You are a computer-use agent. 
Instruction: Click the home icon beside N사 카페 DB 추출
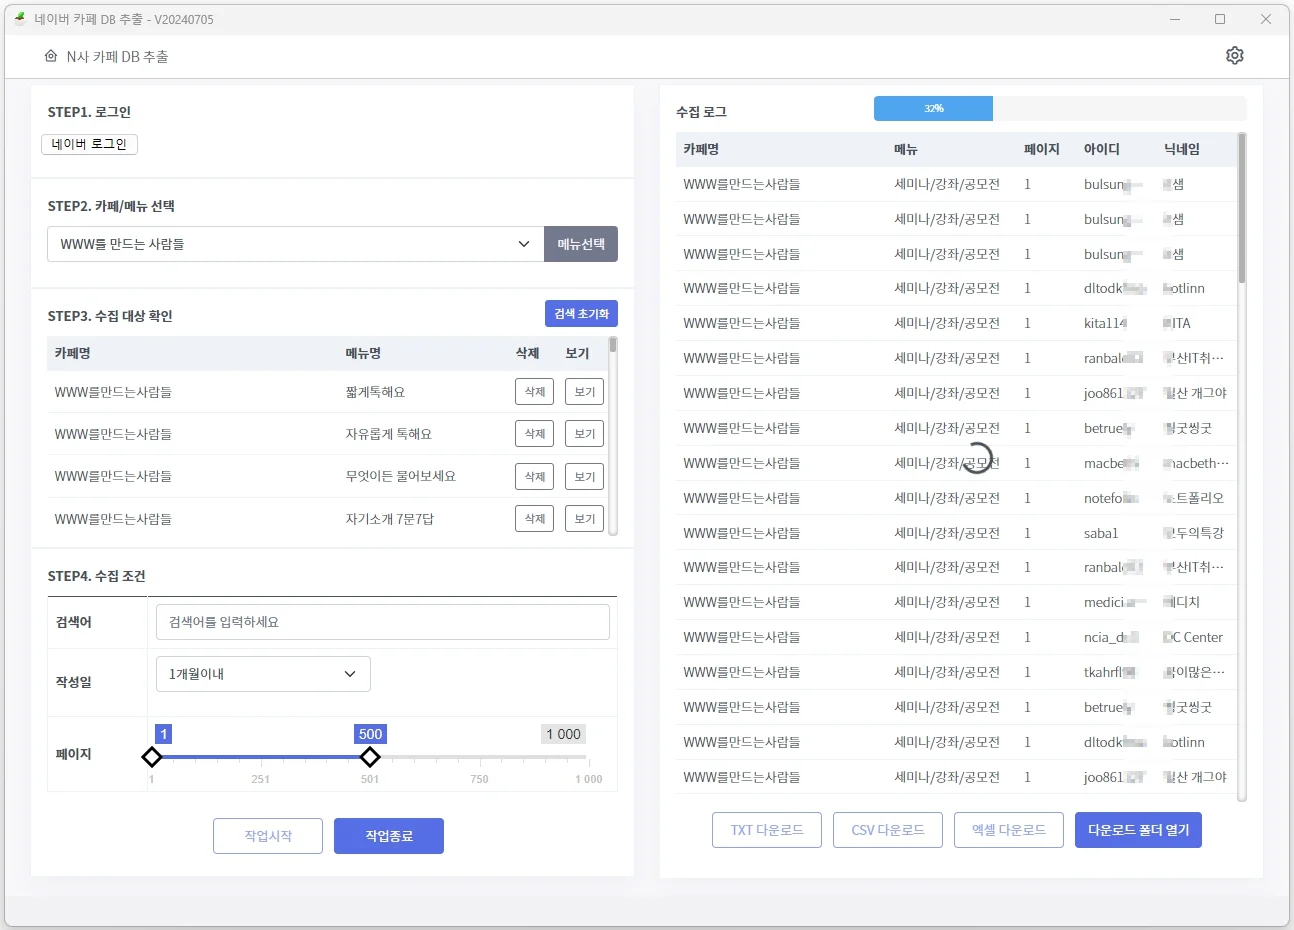pos(51,56)
